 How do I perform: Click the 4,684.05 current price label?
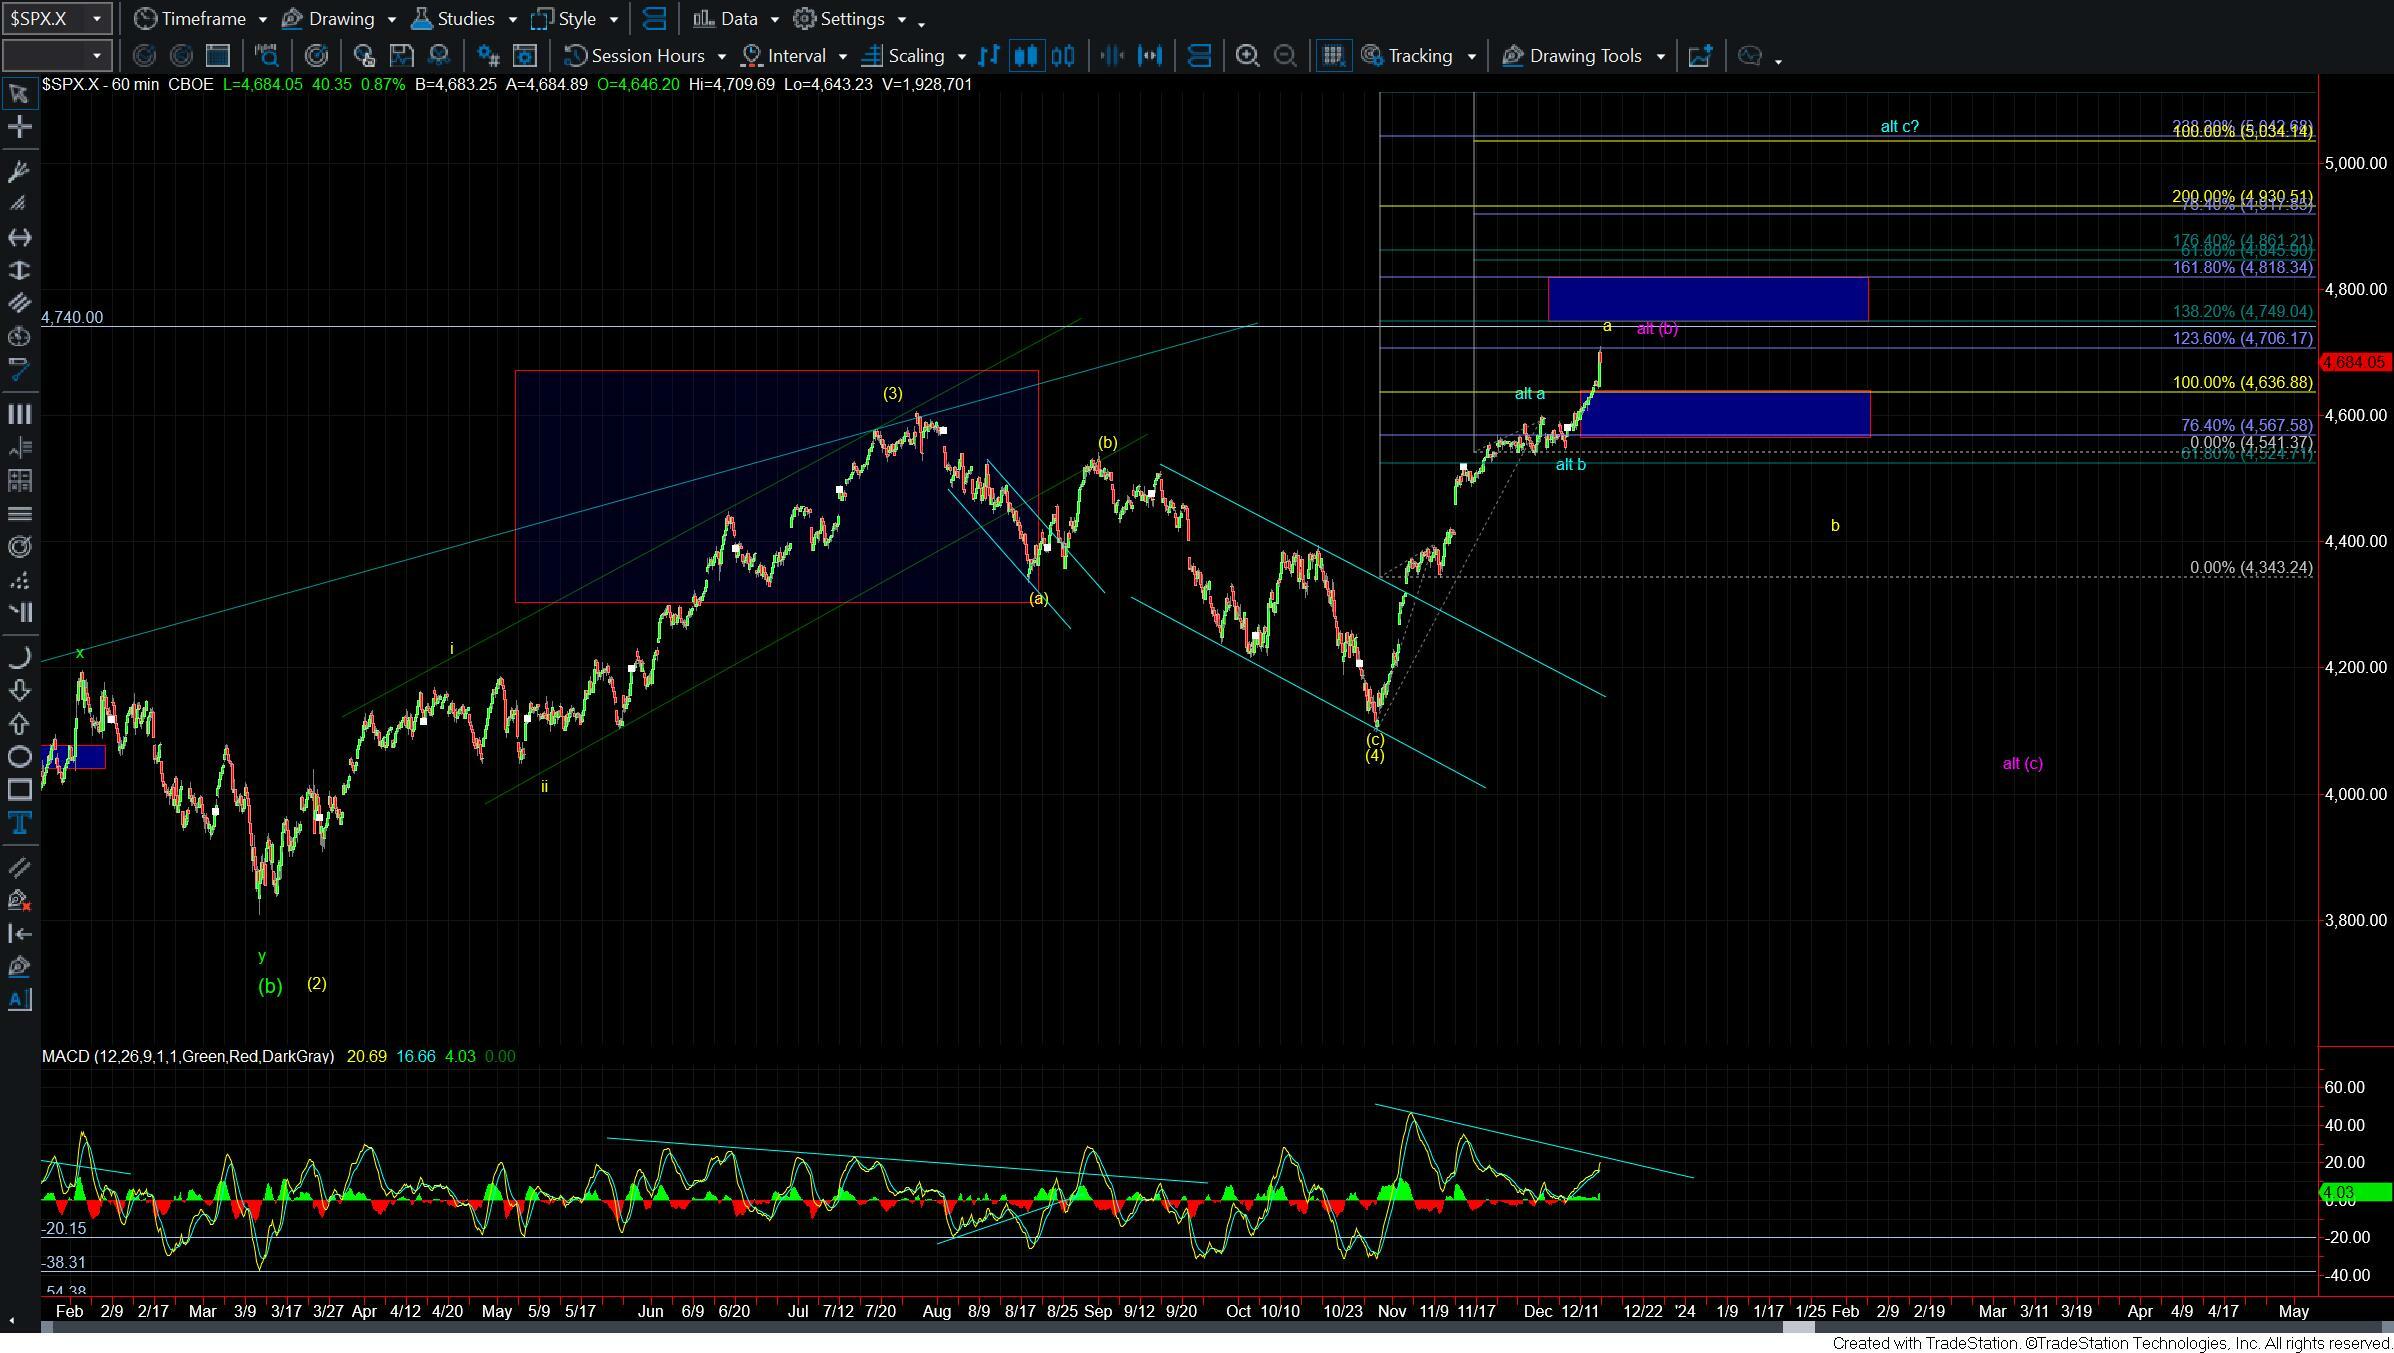click(2354, 362)
